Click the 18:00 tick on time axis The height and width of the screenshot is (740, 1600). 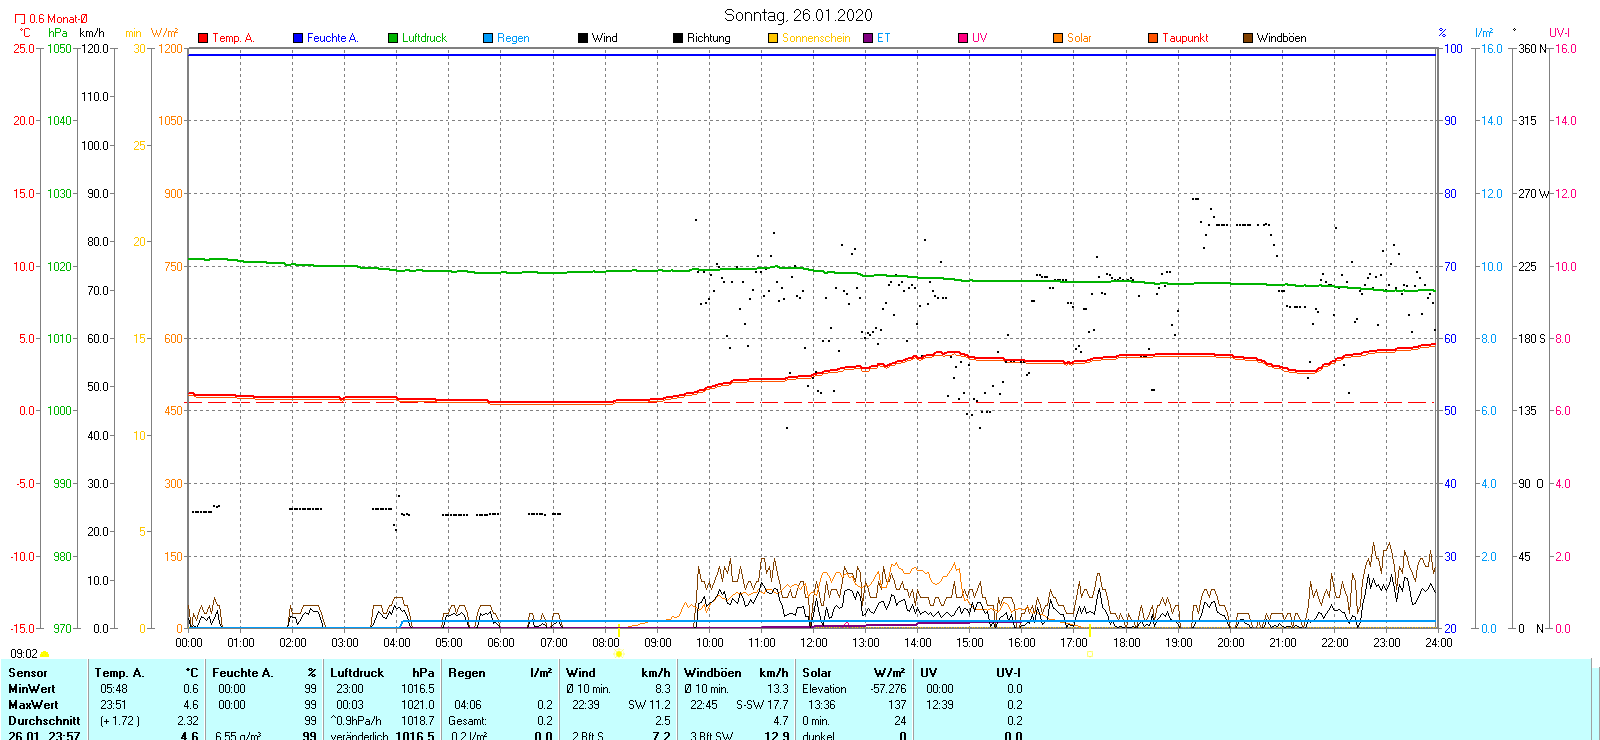pos(1126,643)
